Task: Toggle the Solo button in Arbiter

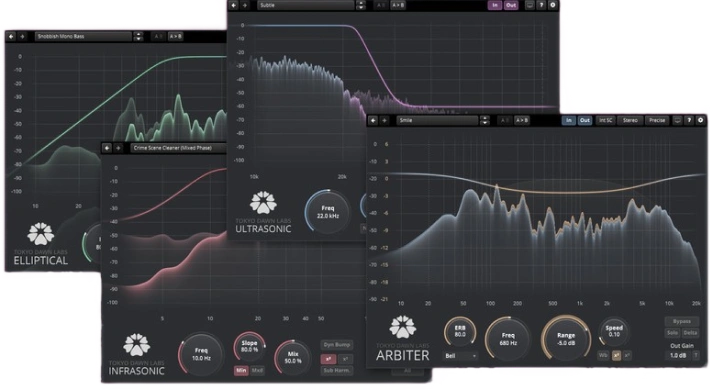Action: [672, 333]
